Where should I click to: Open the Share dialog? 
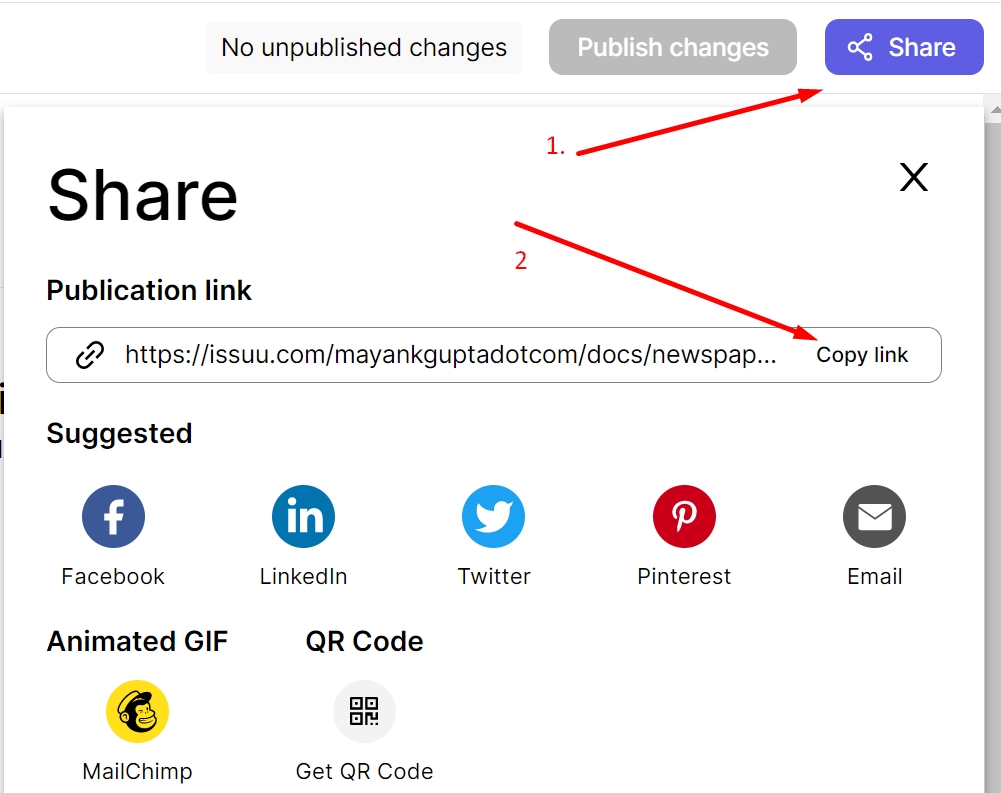[903, 46]
